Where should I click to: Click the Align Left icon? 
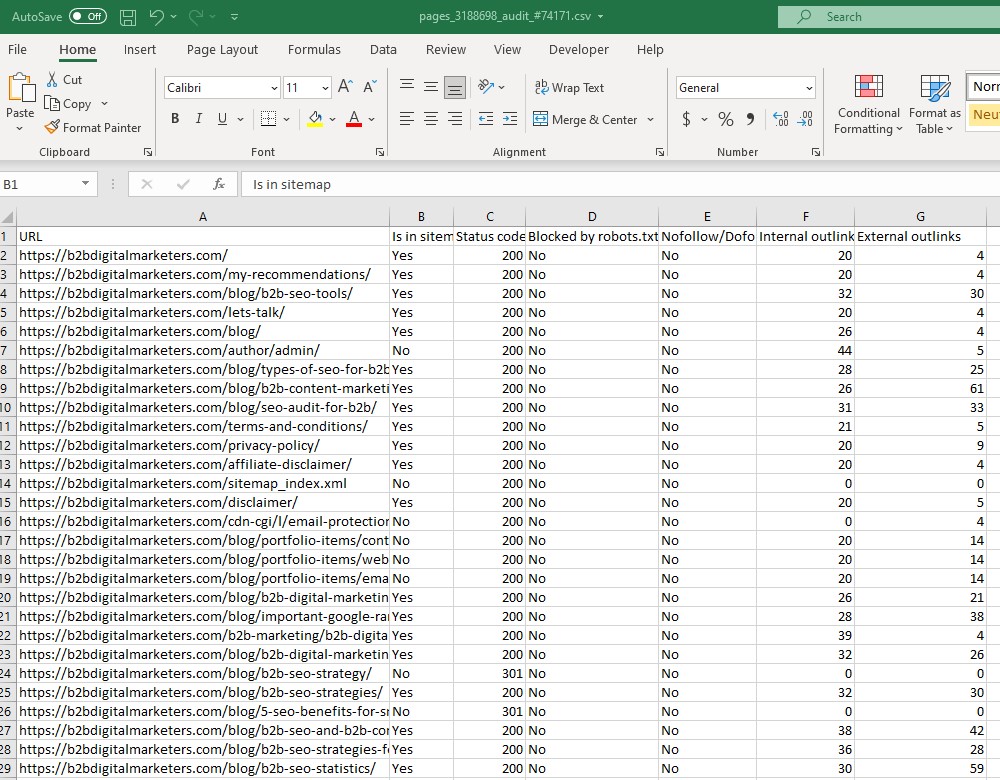tap(407, 119)
